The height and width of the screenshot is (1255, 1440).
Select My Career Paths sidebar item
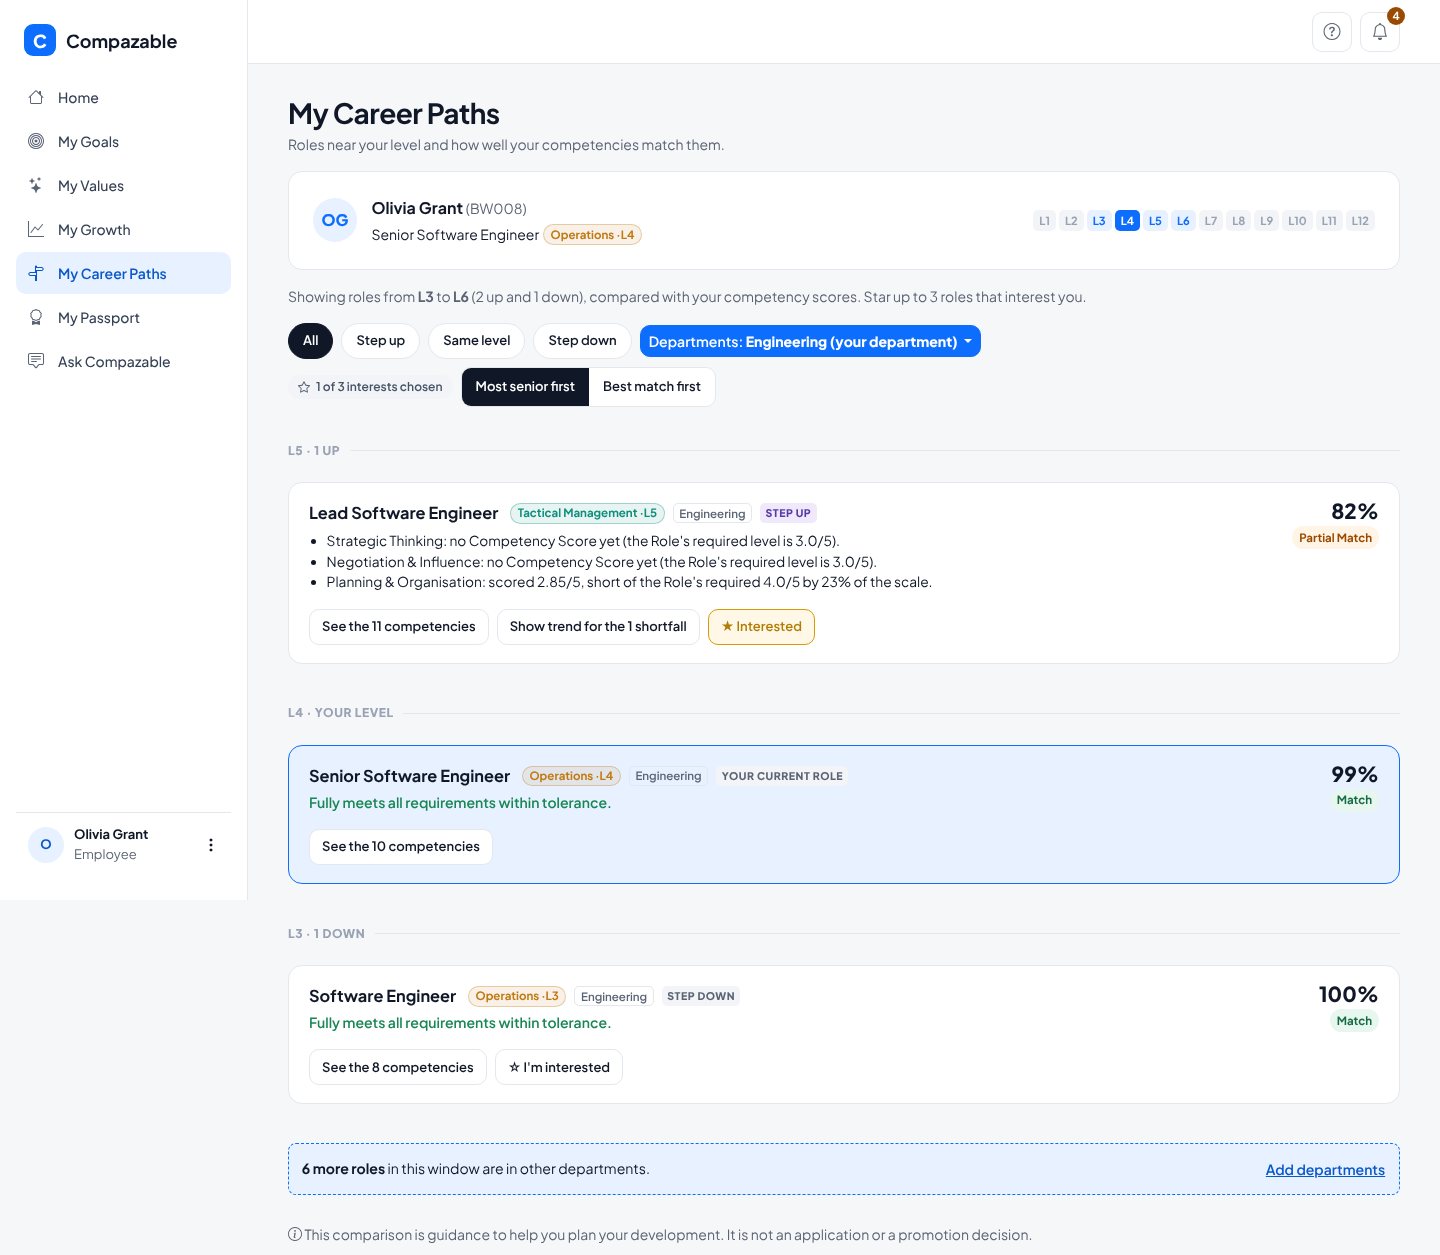coord(123,273)
